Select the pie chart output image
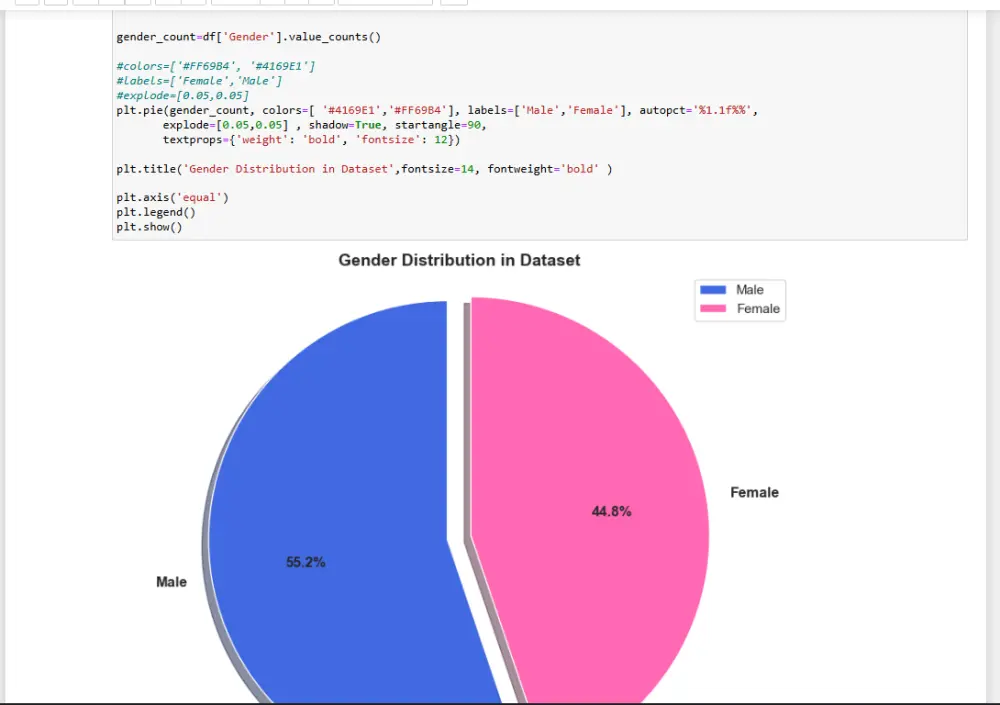Screen dimensions: 1000x705 (460, 480)
